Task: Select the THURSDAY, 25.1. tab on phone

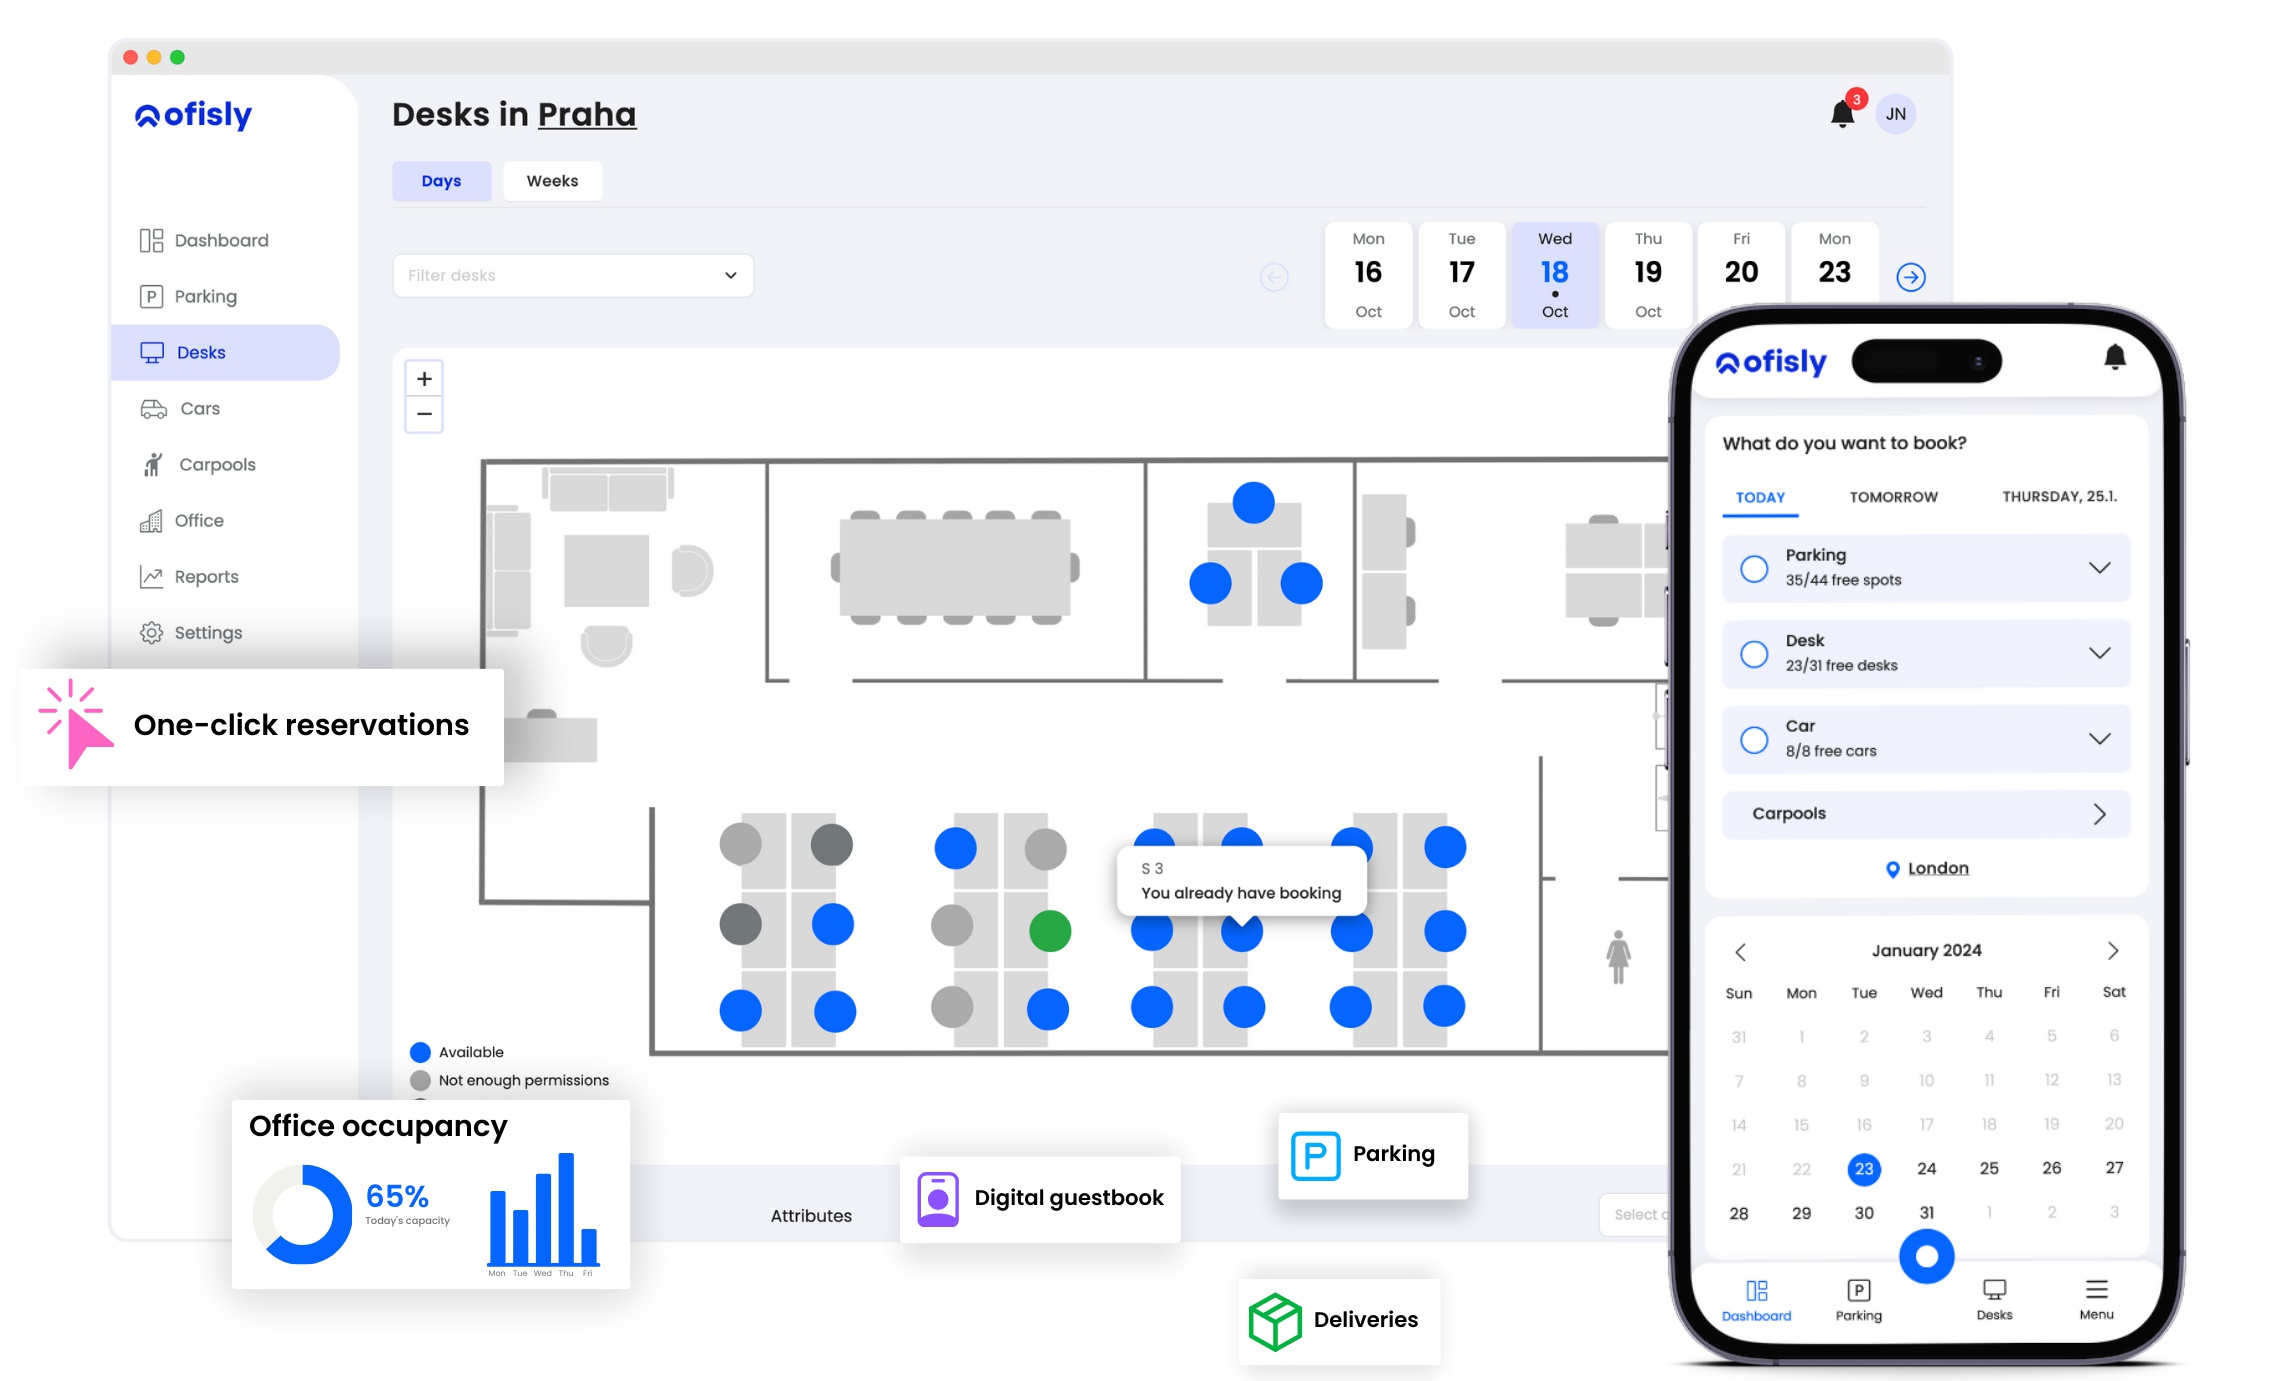Action: [x=2059, y=497]
